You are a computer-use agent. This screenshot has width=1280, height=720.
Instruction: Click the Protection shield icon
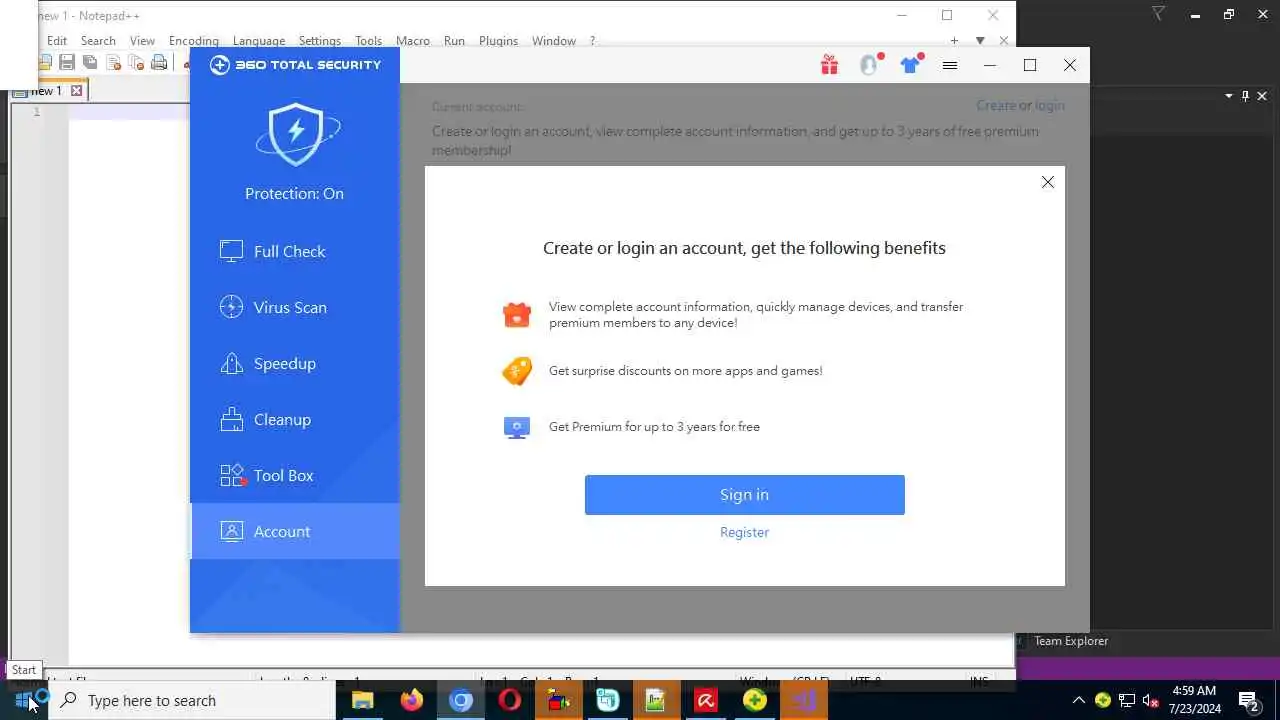(x=296, y=134)
